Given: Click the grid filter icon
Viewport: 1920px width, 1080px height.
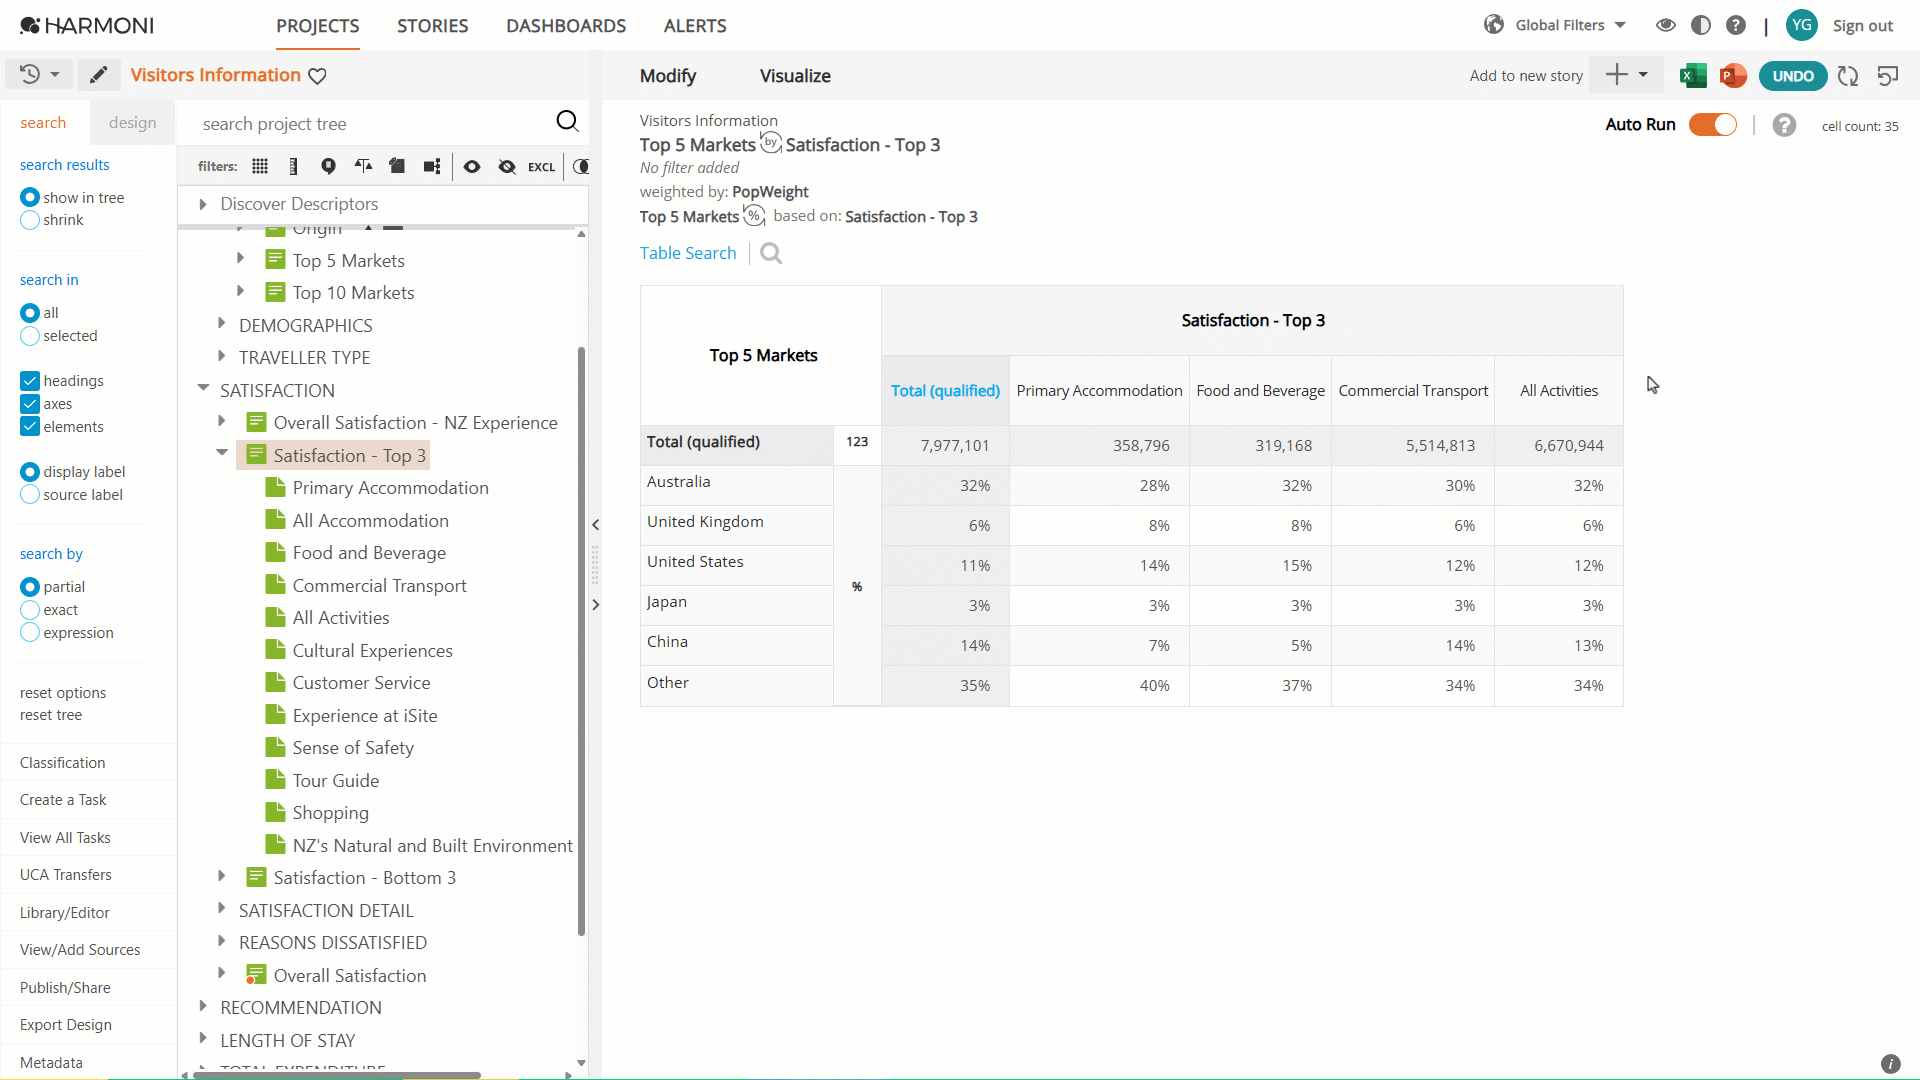Looking at the screenshot, I should tap(260, 166).
